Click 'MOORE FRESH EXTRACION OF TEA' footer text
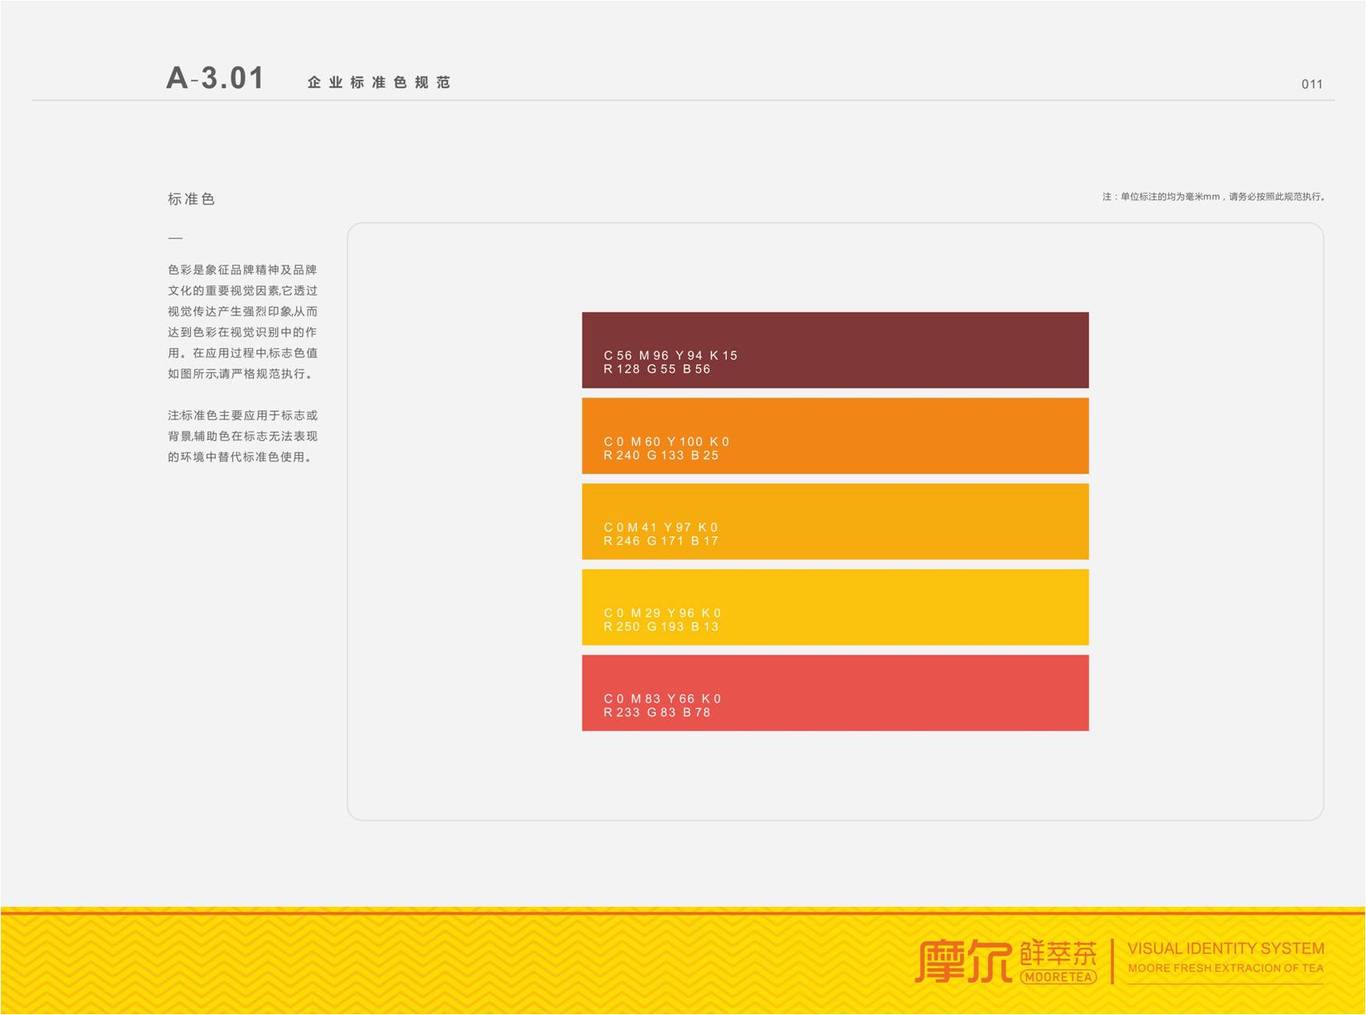Screen dimensions: 1366x1015 [1226, 968]
